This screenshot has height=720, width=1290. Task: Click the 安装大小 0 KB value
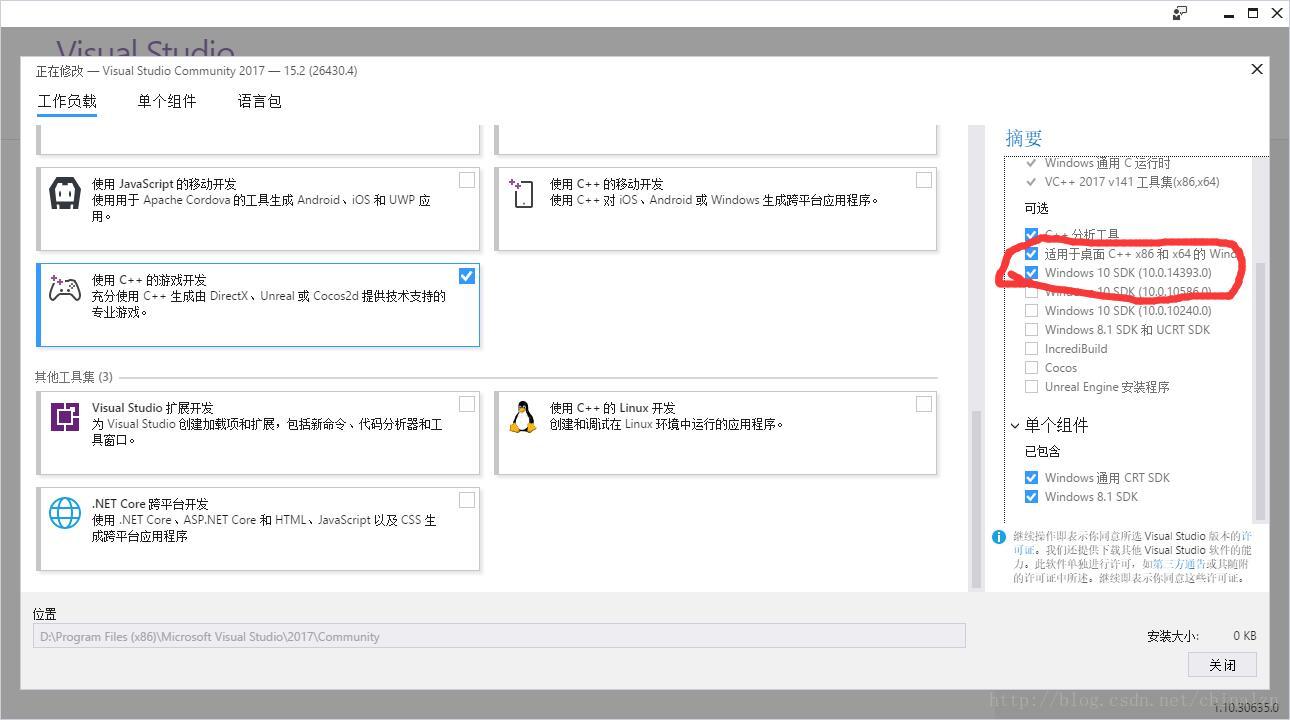(1244, 636)
